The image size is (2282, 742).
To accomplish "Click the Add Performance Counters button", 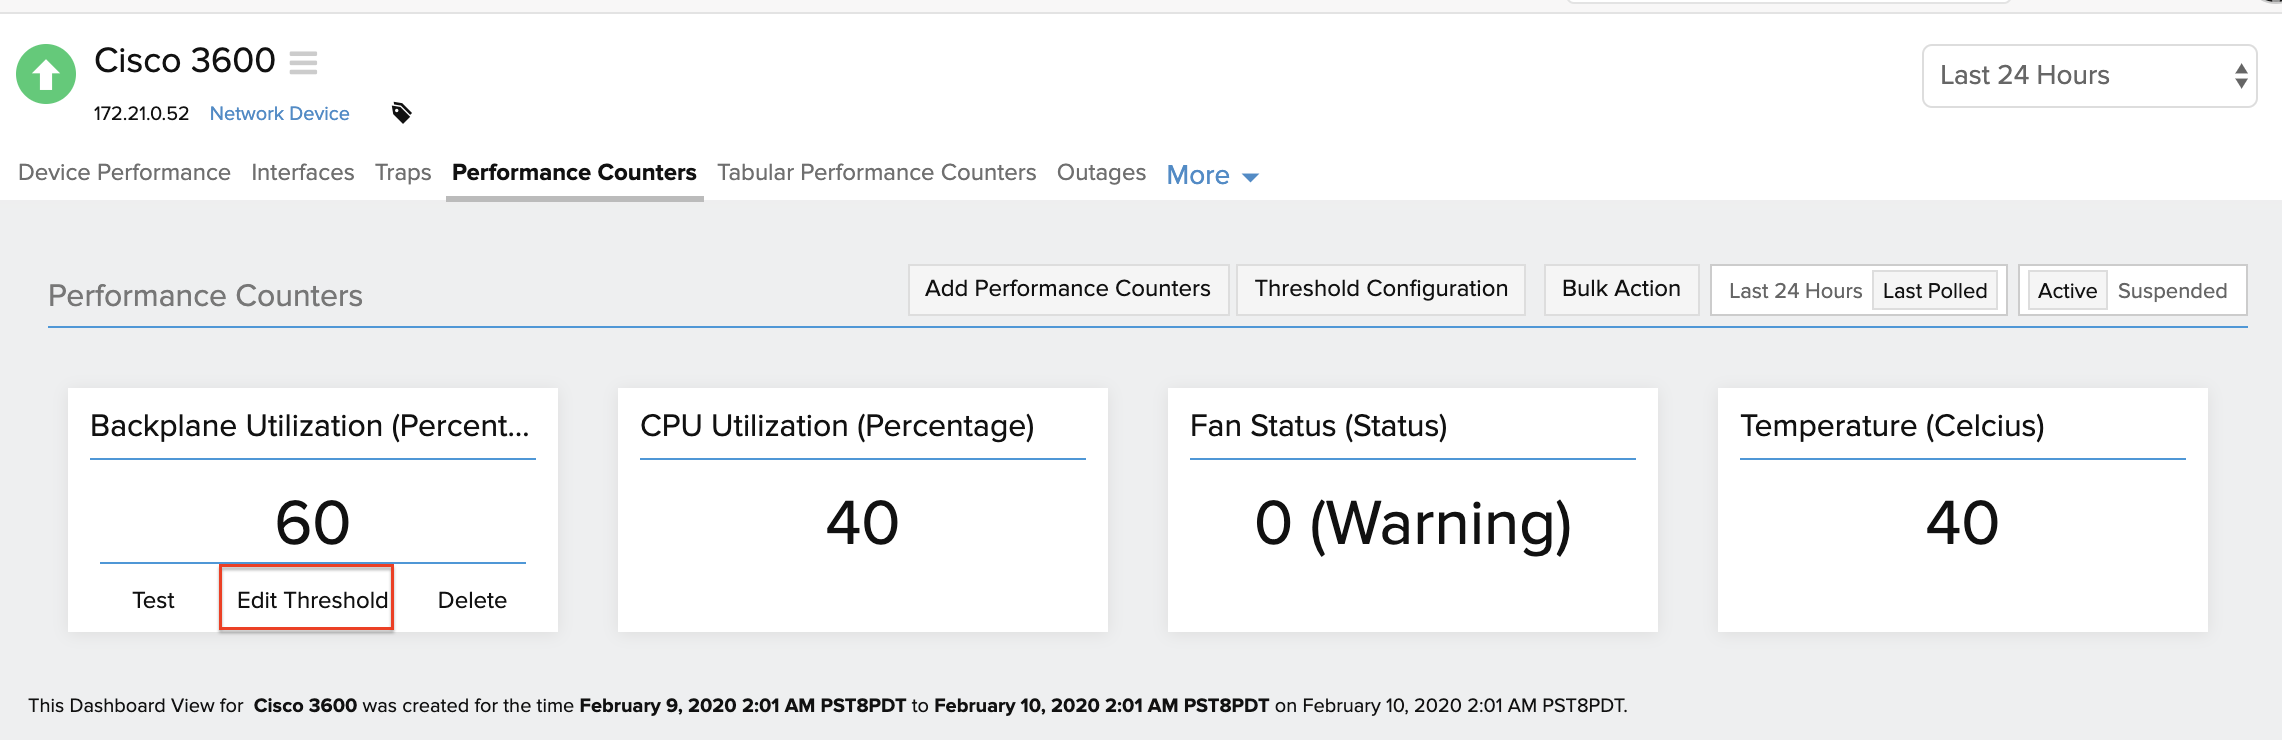I will pyautogui.click(x=1067, y=289).
